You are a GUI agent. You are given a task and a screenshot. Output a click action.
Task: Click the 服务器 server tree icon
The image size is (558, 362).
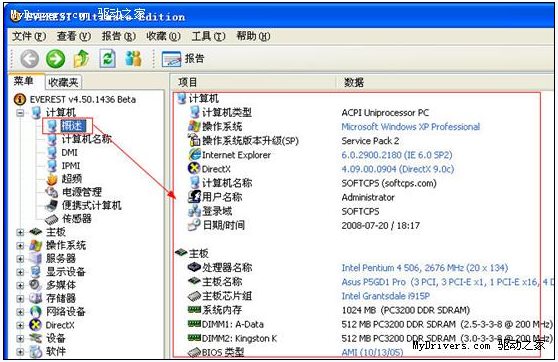click(x=36, y=258)
